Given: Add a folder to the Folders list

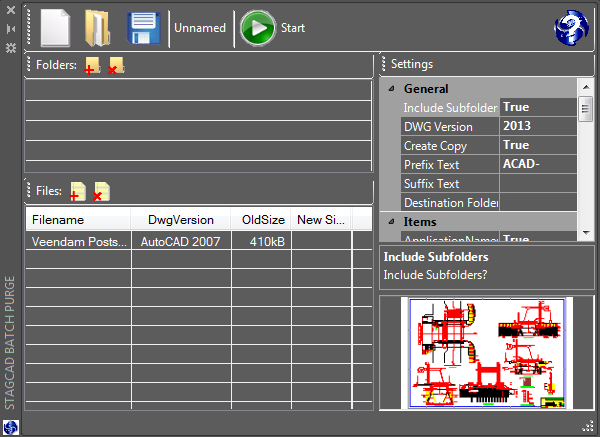Looking at the screenshot, I should point(92,66).
